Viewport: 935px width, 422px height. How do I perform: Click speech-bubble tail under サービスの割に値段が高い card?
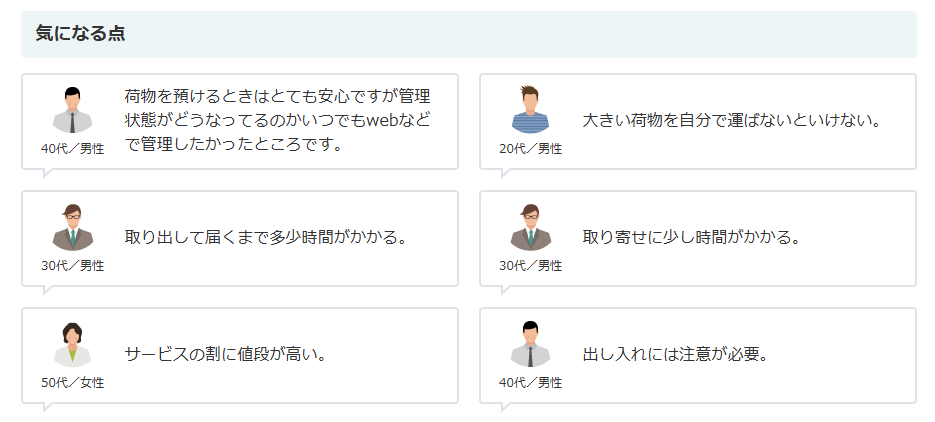[x=47, y=407]
